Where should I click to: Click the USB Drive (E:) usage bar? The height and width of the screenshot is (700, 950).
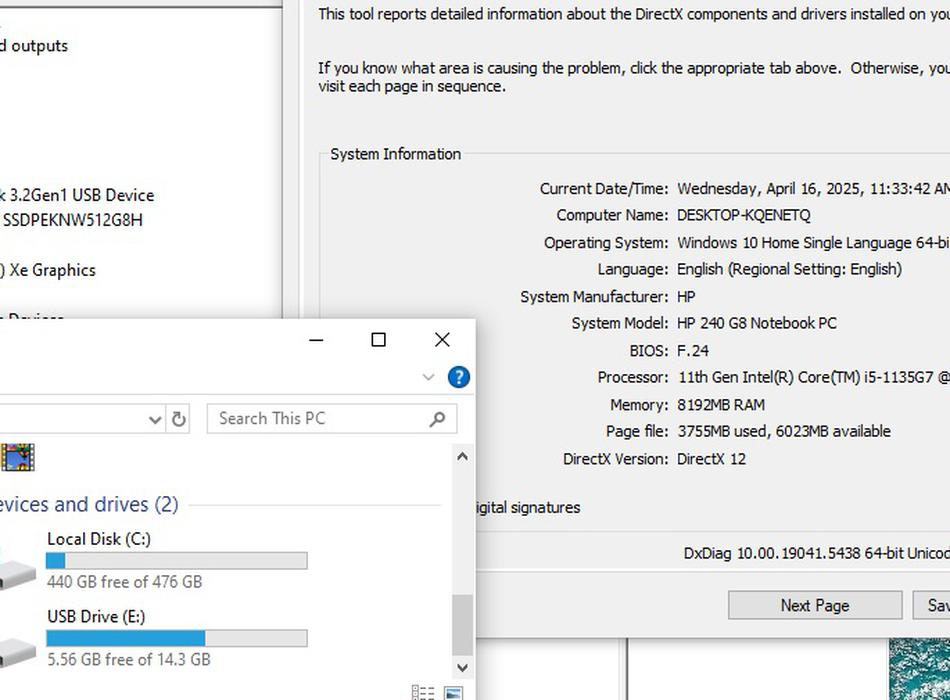177,638
